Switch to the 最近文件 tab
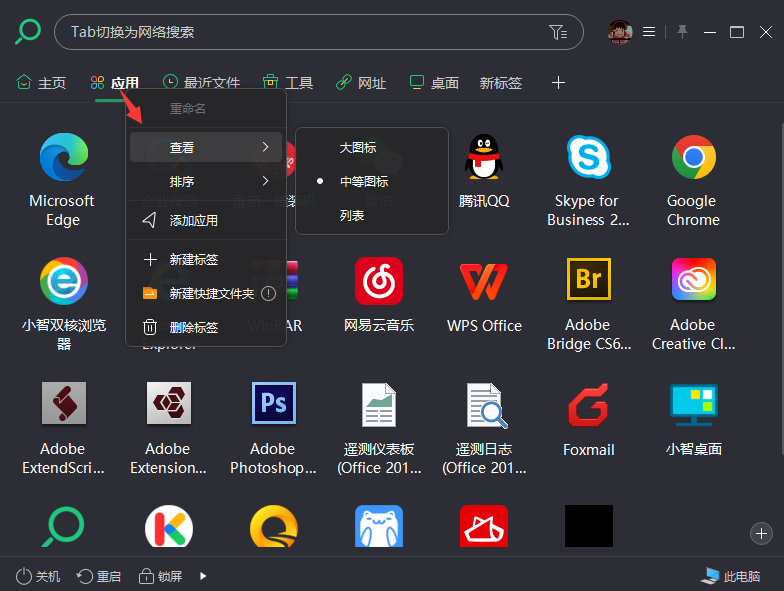This screenshot has width=784, height=591. coord(201,83)
